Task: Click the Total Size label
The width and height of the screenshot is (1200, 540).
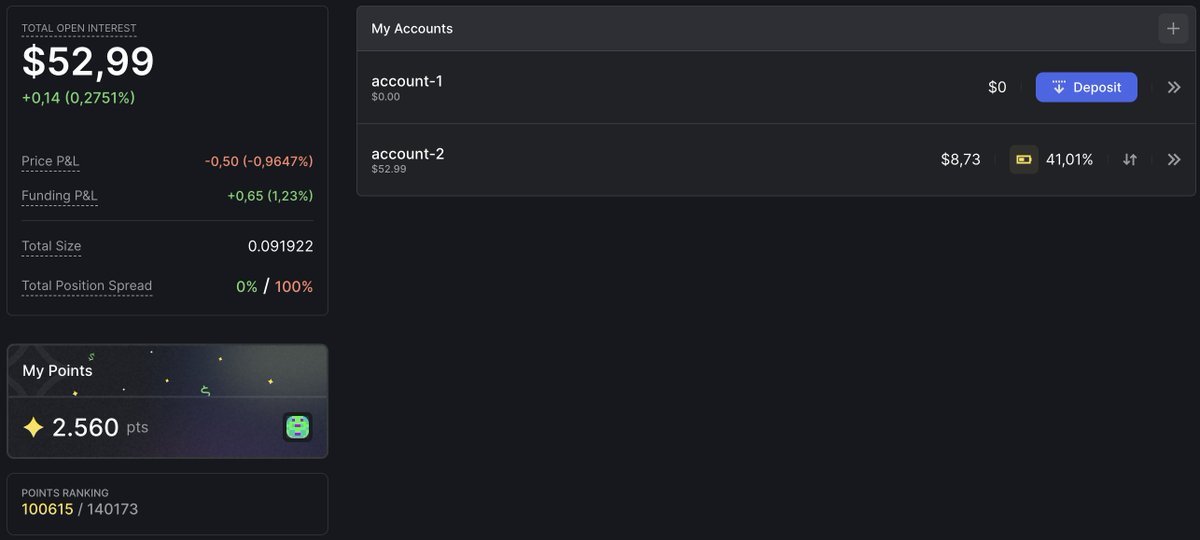Action: point(51,246)
